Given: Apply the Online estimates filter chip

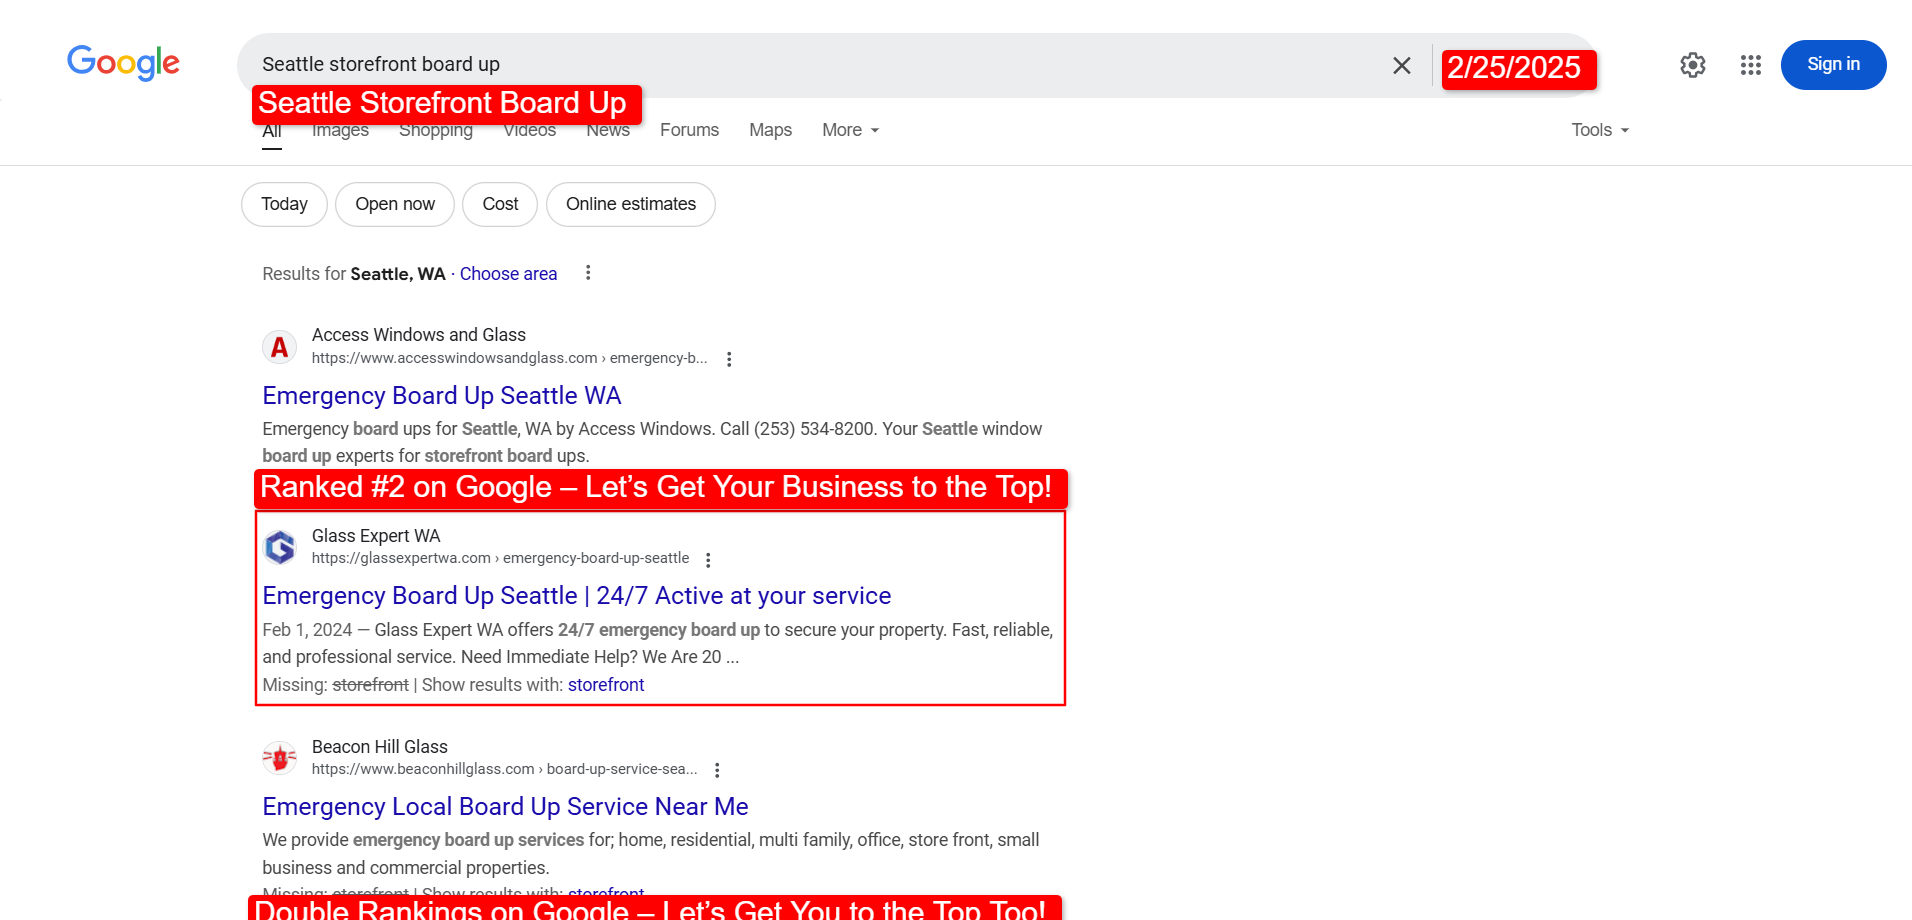Looking at the screenshot, I should [631, 204].
